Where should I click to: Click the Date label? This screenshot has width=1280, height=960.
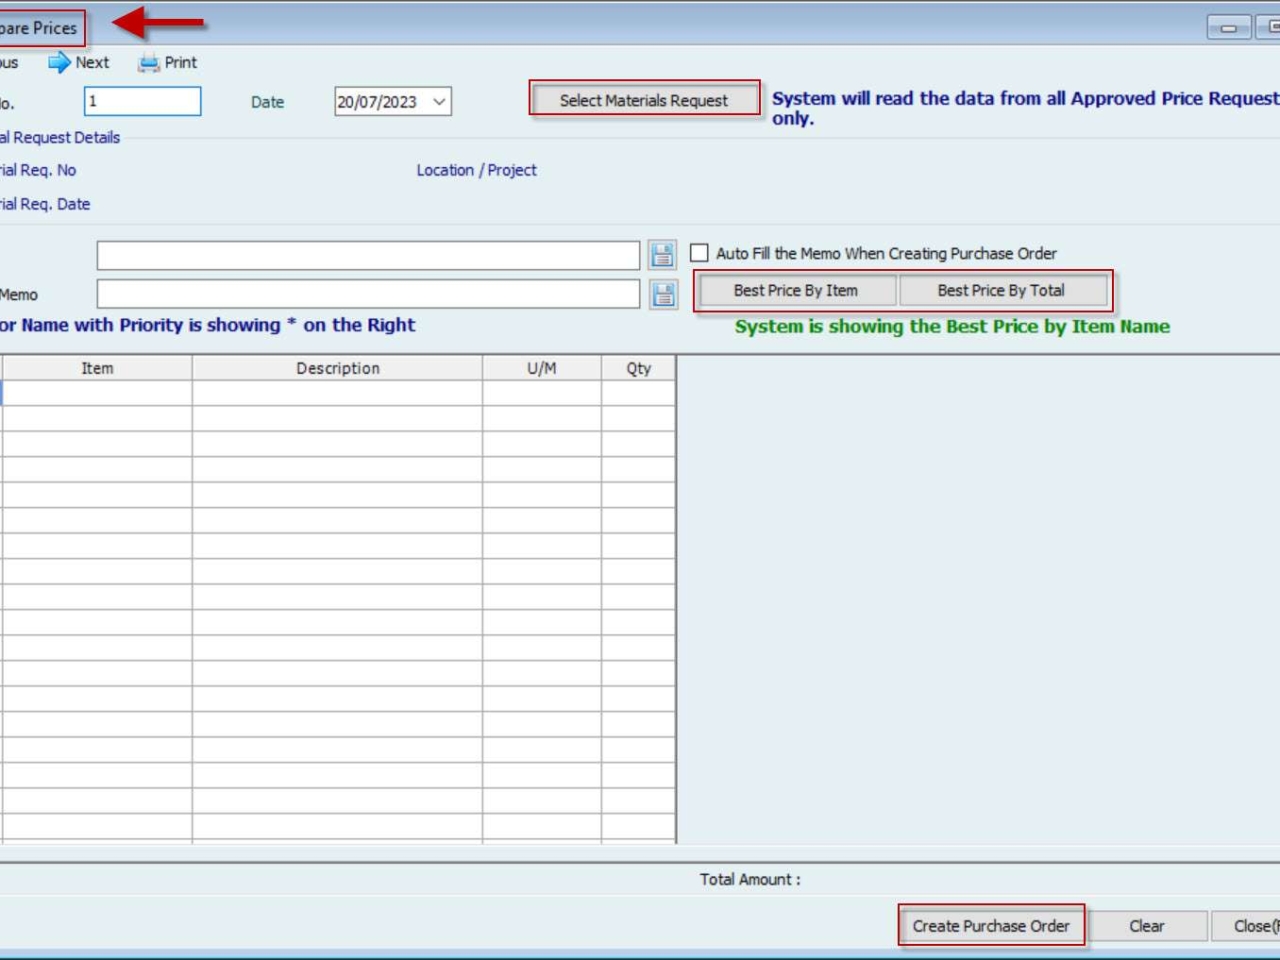pos(267,102)
